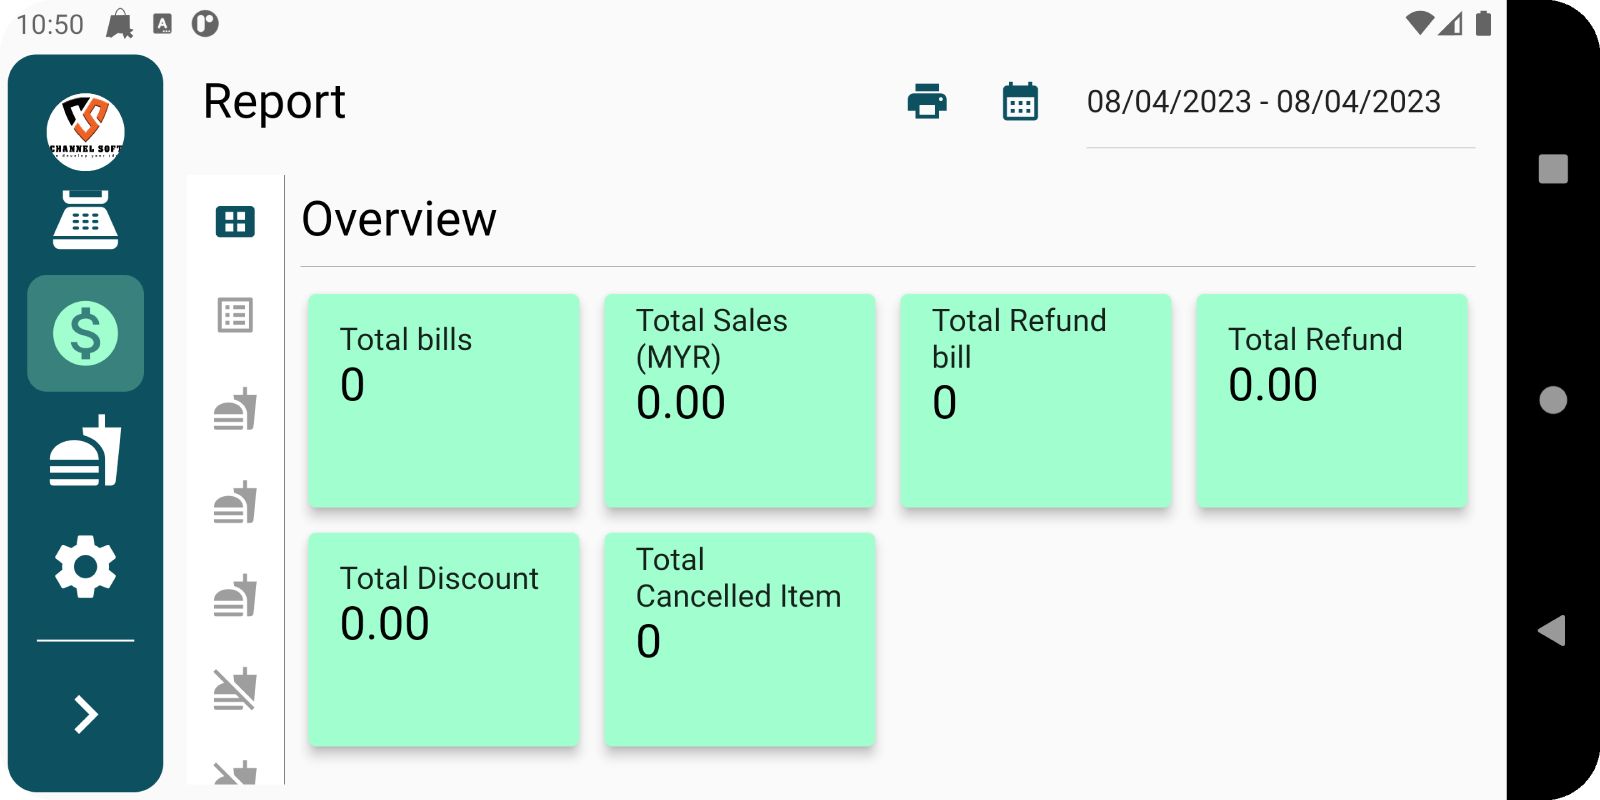This screenshot has width=1600, height=800.
Task: Open the Total bills card
Action: coord(443,400)
